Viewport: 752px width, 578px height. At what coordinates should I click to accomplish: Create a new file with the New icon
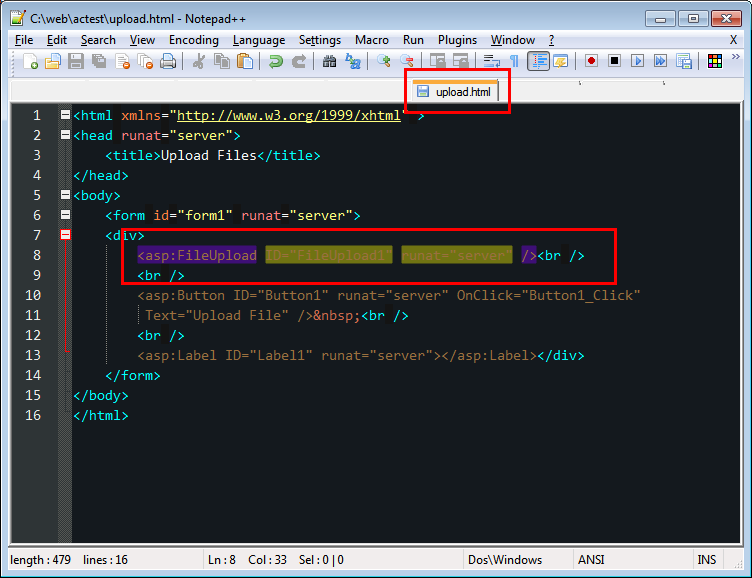(x=31, y=62)
